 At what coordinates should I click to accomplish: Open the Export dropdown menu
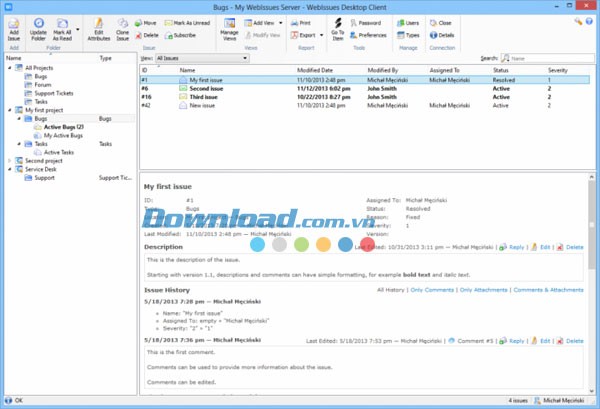point(306,34)
